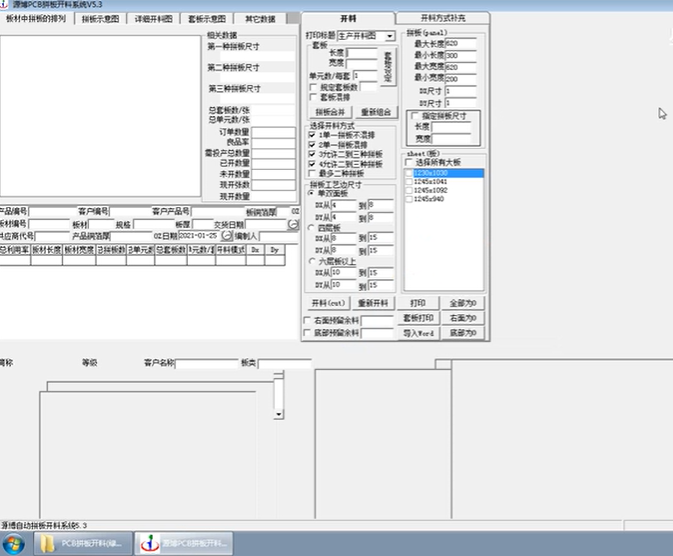Open the 详细开料图 tab
This screenshot has width=673, height=556.
pos(153,19)
